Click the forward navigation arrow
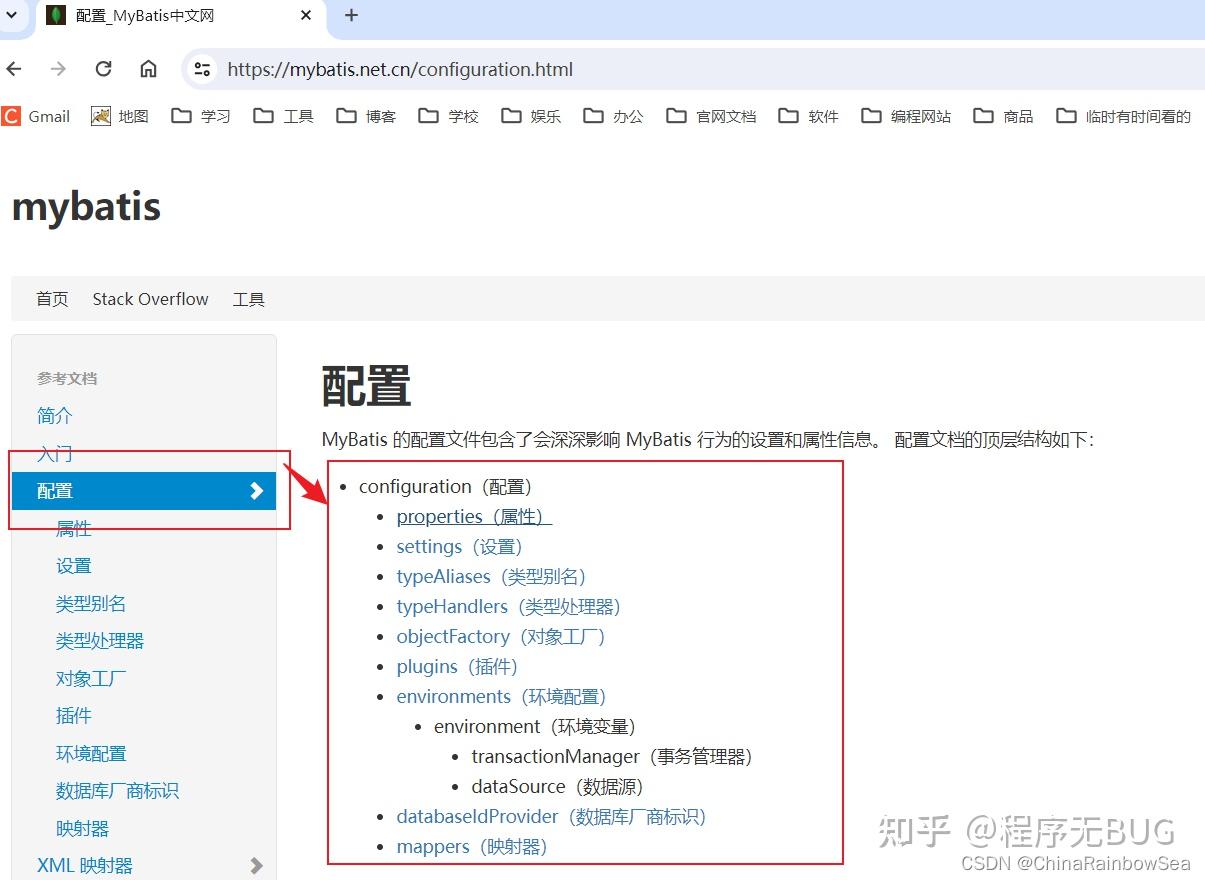This screenshot has height=880, width=1205. click(x=57, y=69)
